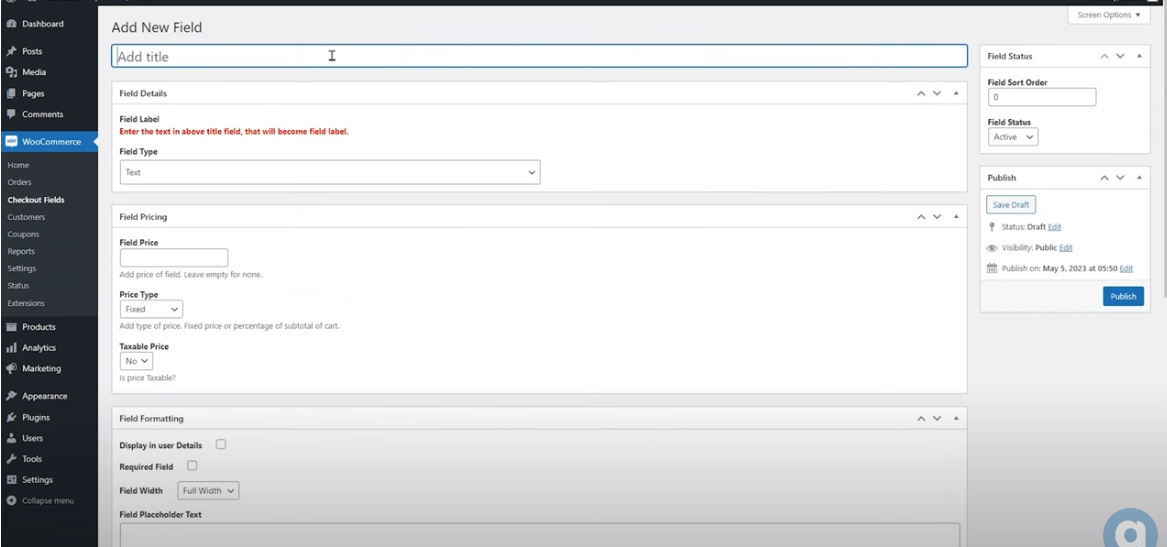1167x547 pixels.
Task: Collapse the Field Pricing panel toggle
Action: (x=956, y=217)
